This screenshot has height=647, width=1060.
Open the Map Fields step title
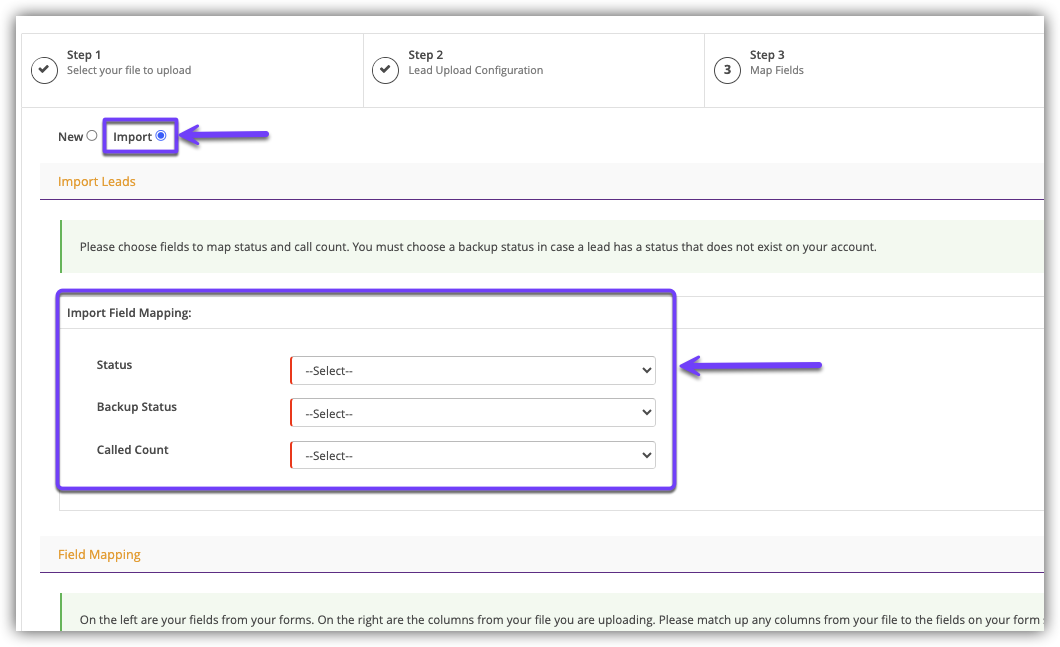[x=776, y=71]
